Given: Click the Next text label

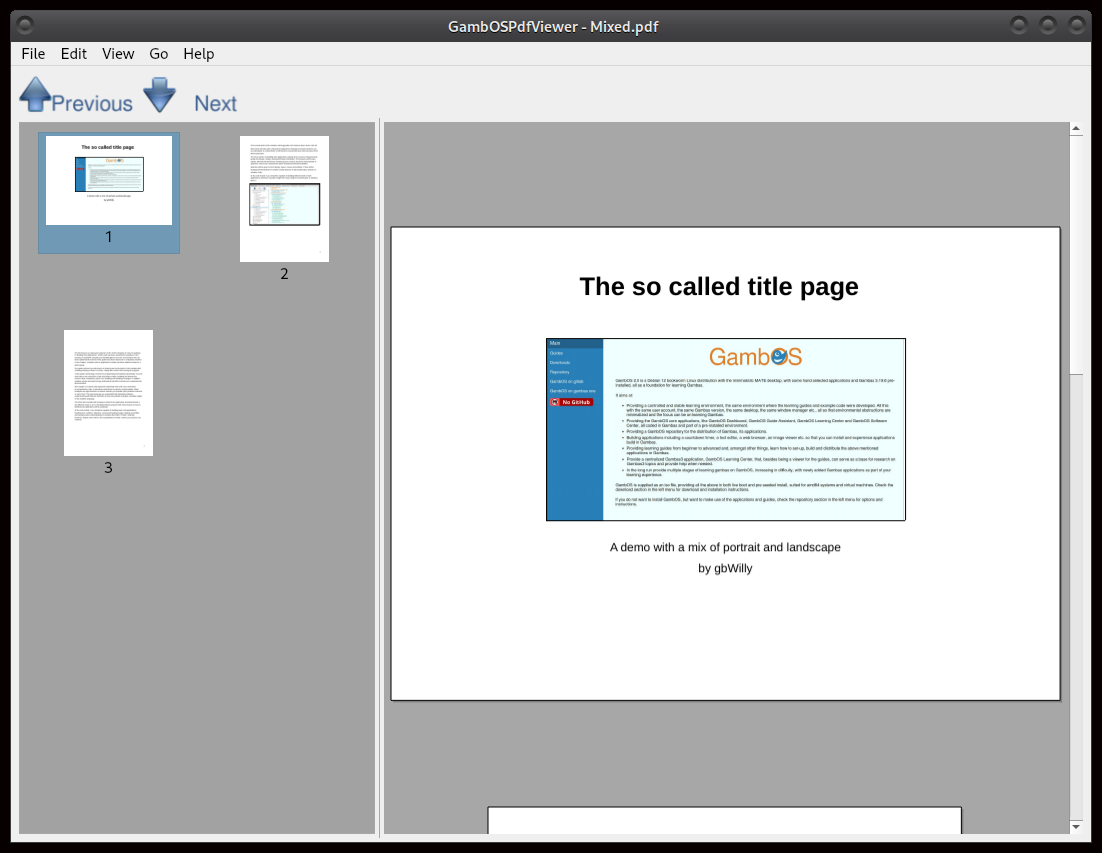Looking at the screenshot, I should coord(215,103).
